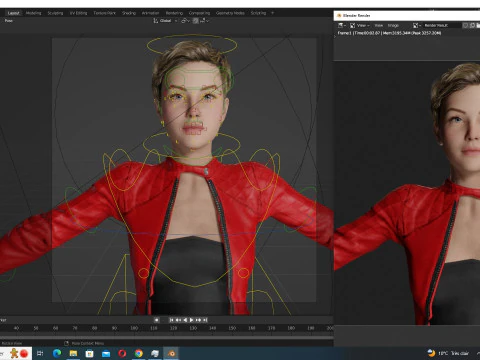Click new image icon beside Render Result
Screen dimensions: 480x360
[472, 25]
